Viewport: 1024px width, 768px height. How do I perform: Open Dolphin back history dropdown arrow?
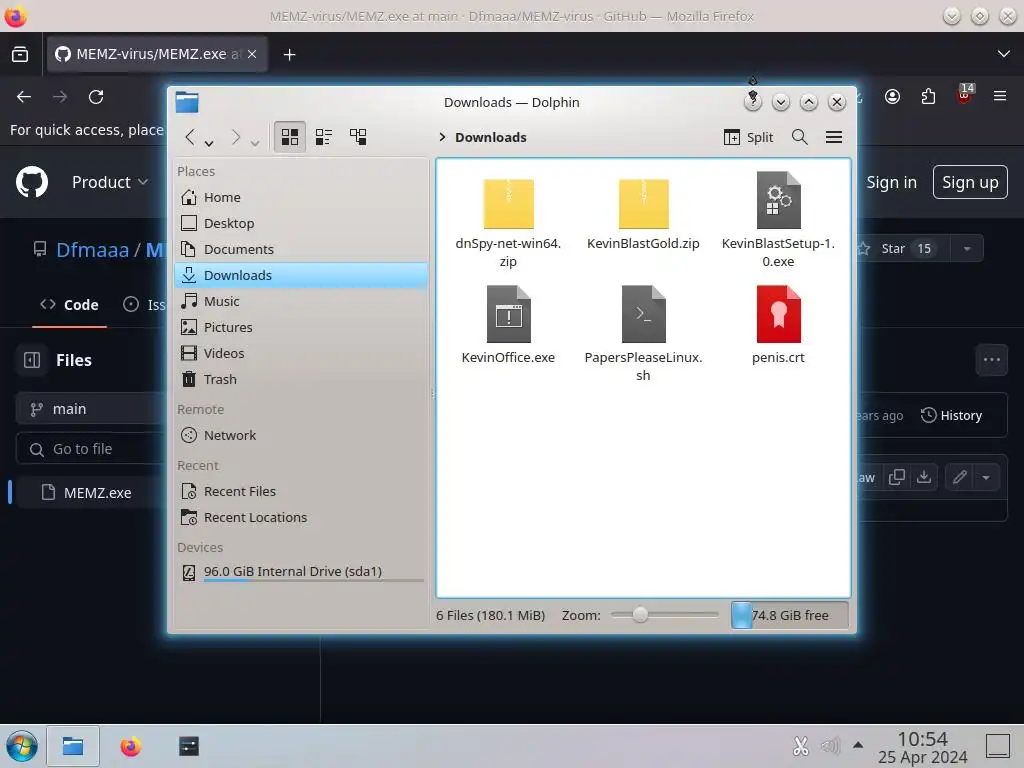pyautogui.click(x=209, y=142)
